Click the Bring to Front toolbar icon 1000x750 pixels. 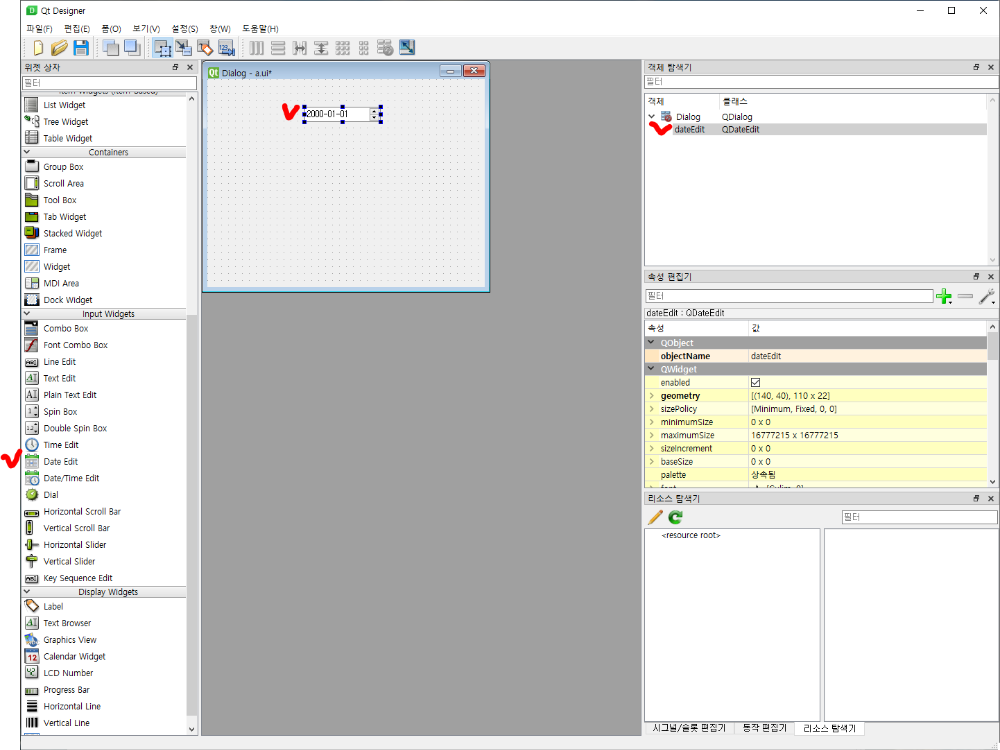pos(132,48)
